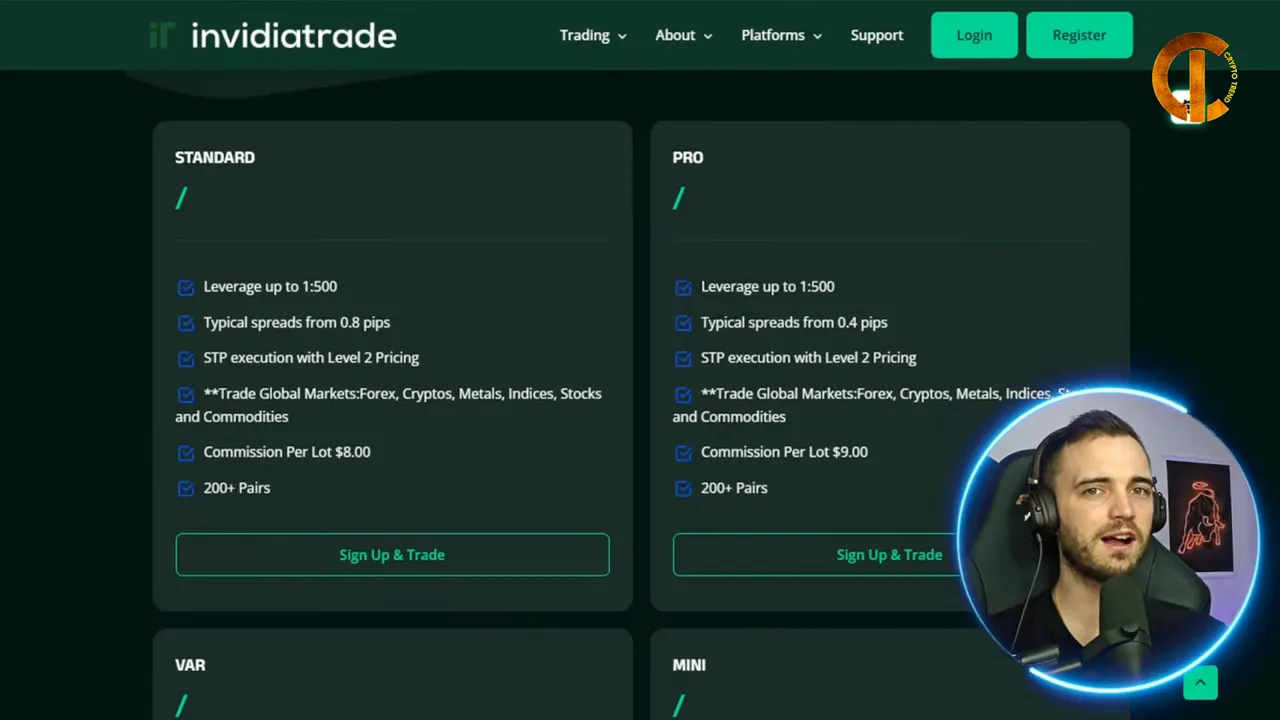Screen dimensions: 1280x720
Task: Click the checkmark beside Commission Per Lot $8.00
Action: pos(185,453)
